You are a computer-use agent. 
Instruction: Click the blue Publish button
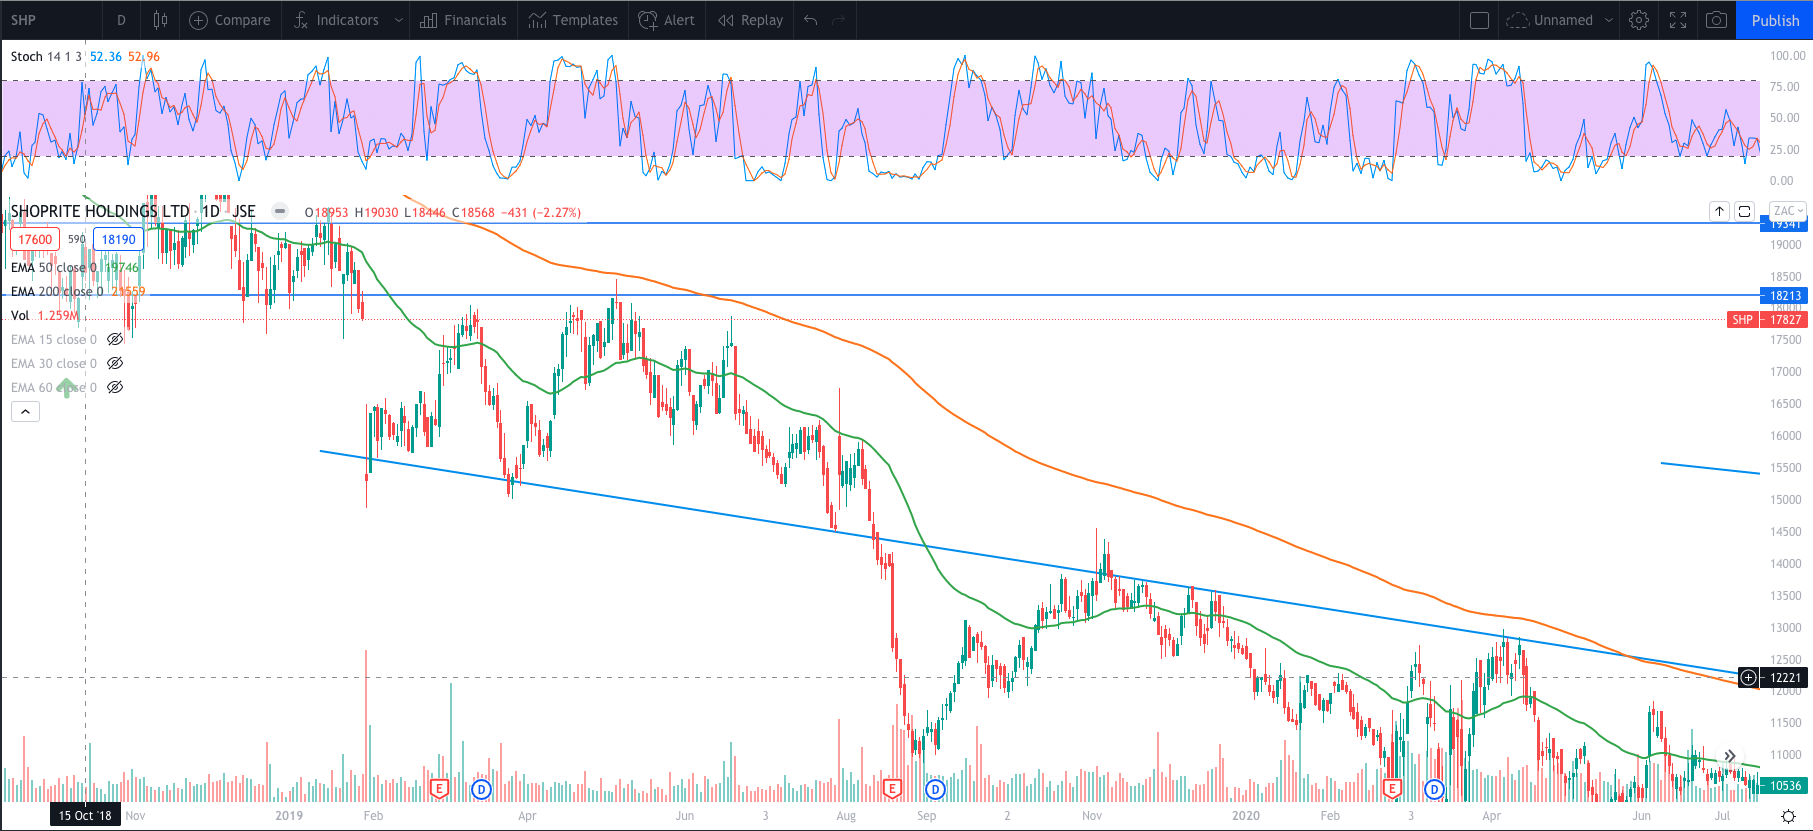pyautogui.click(x=1775, y=20)
